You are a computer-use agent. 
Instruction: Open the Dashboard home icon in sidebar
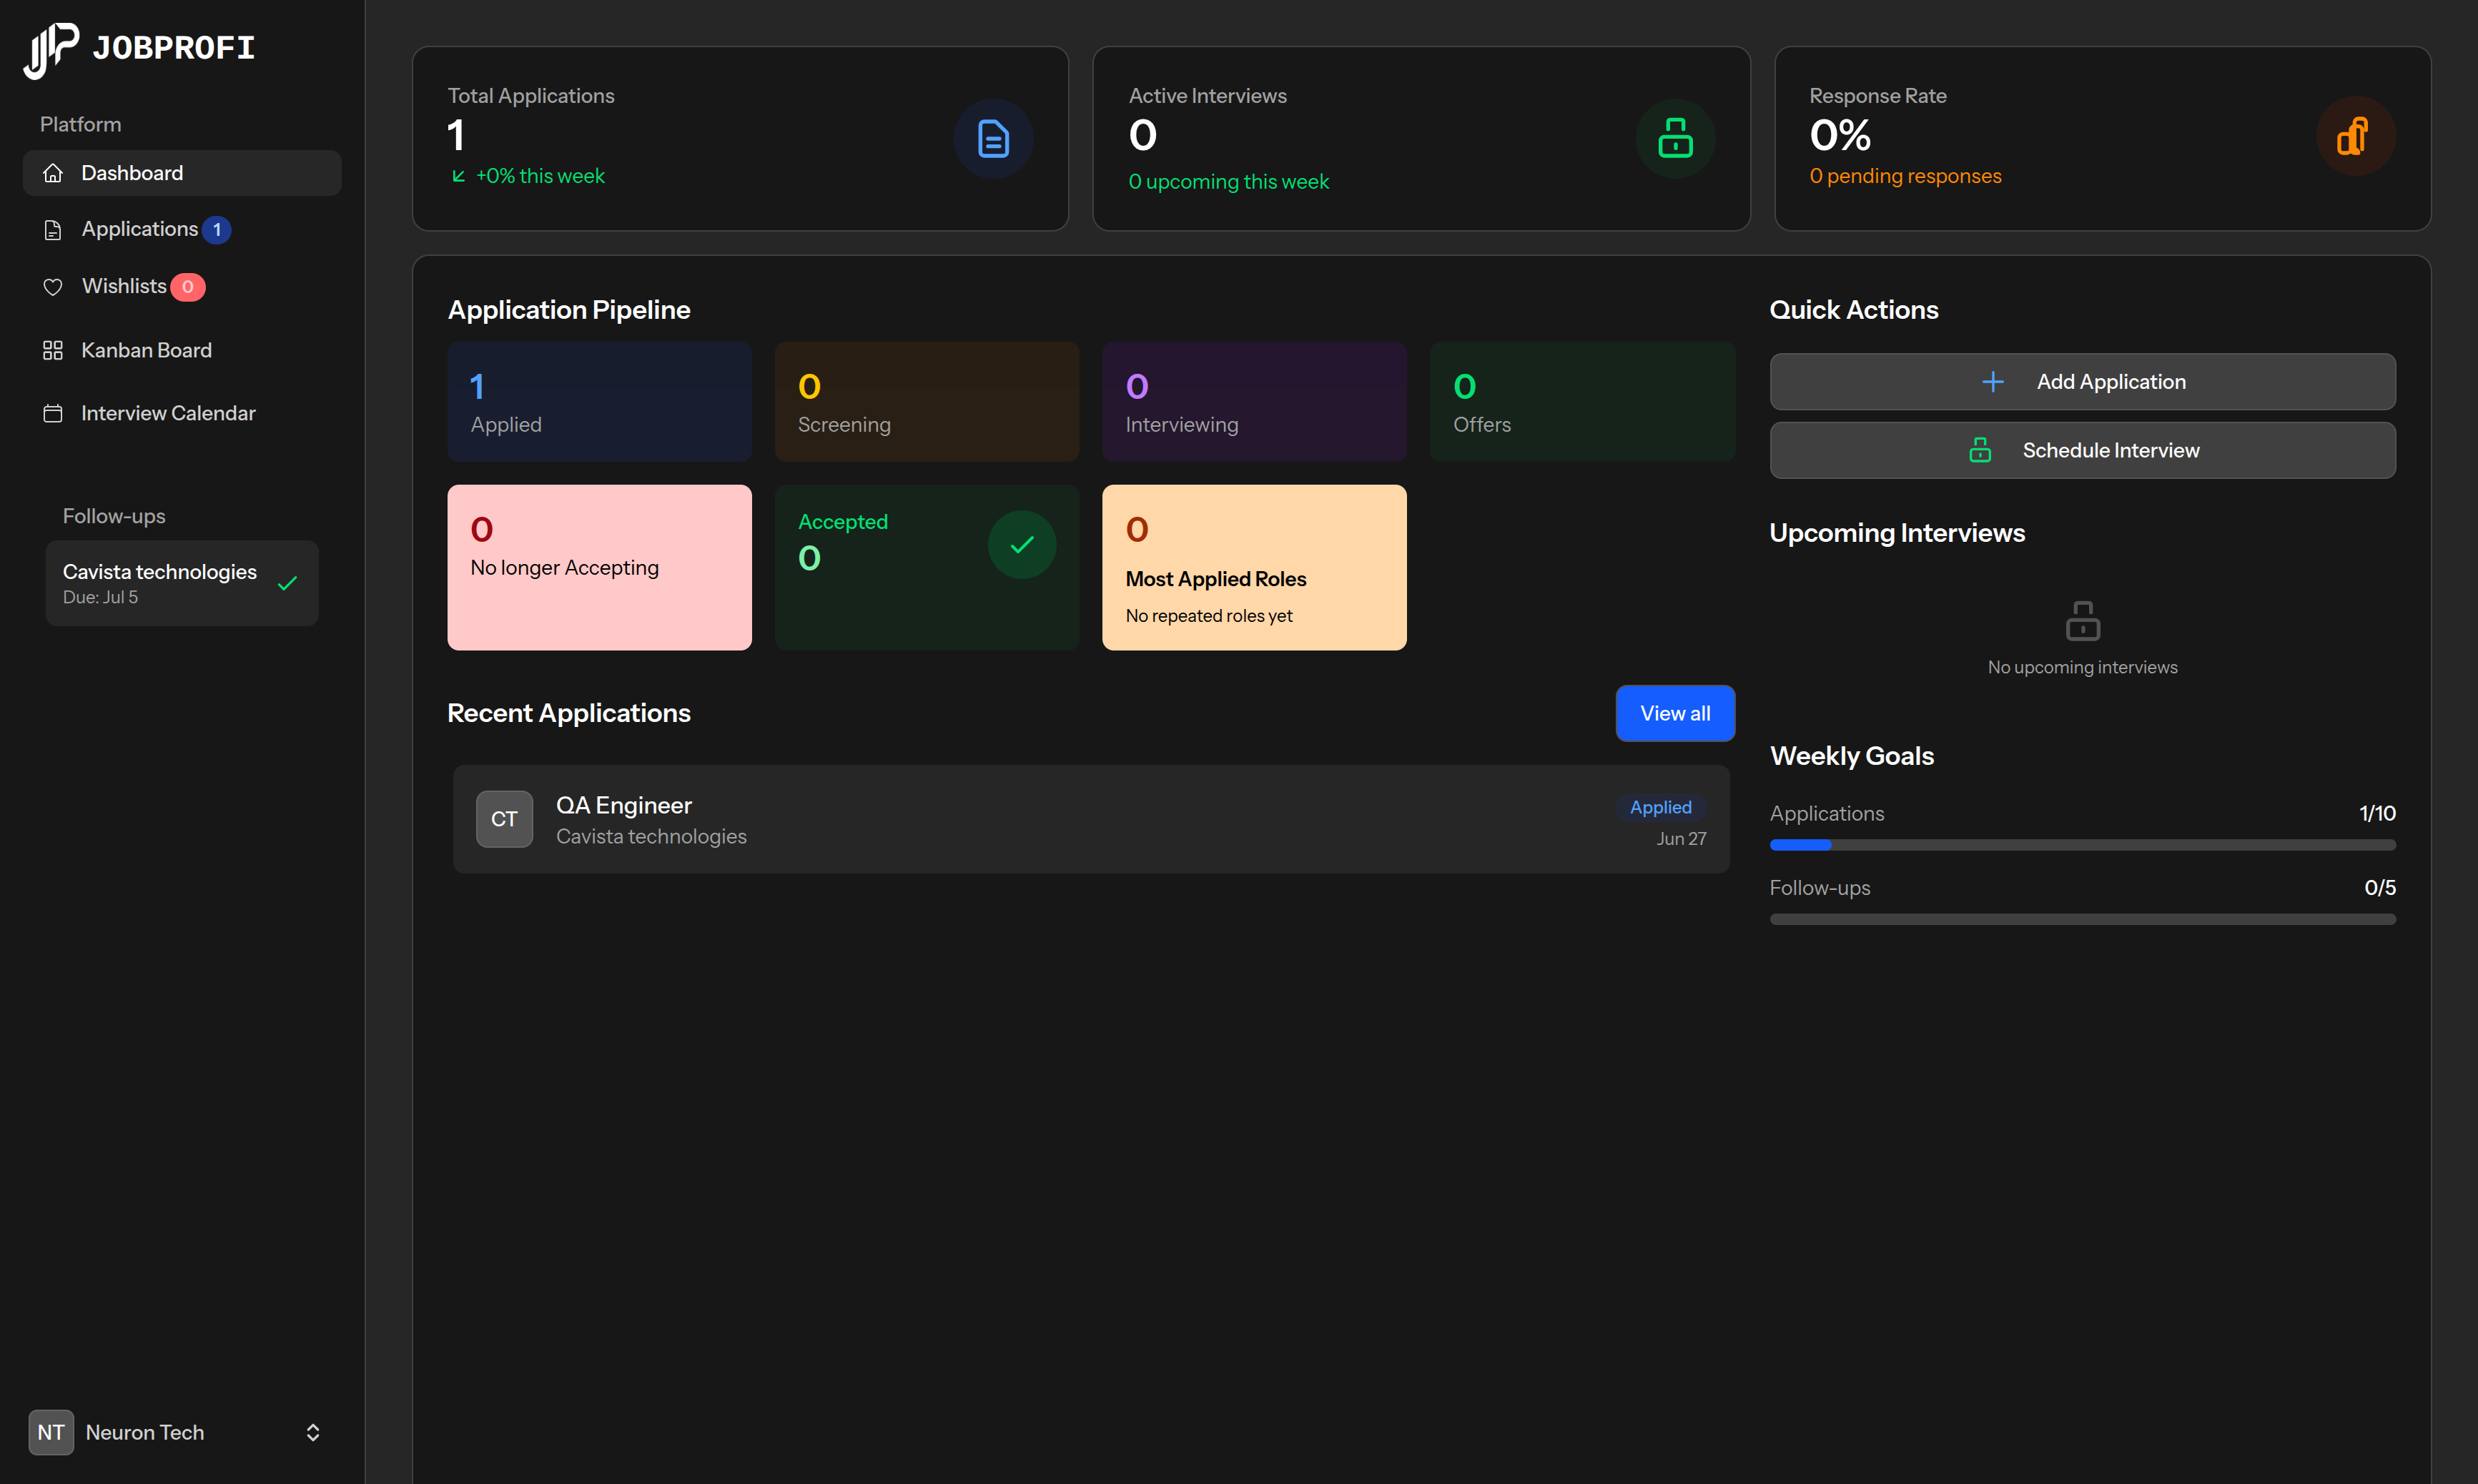point(54,172)
